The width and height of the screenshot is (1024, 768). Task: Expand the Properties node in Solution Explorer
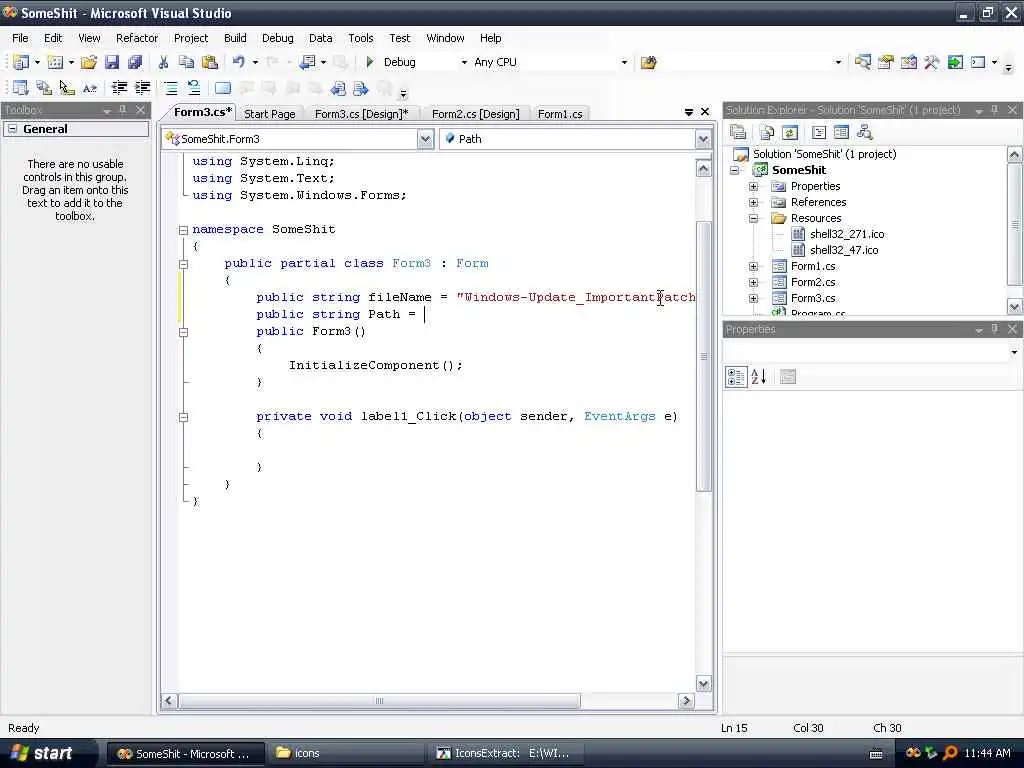point(754,186)
